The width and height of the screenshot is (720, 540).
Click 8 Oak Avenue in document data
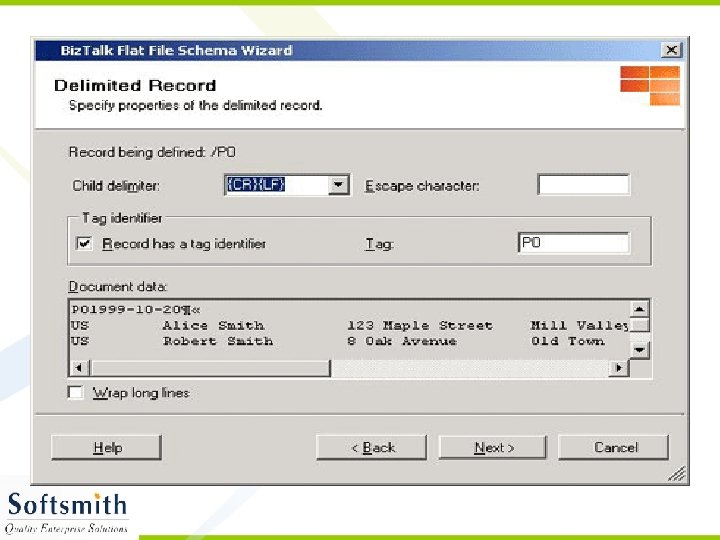click(402, 341)
